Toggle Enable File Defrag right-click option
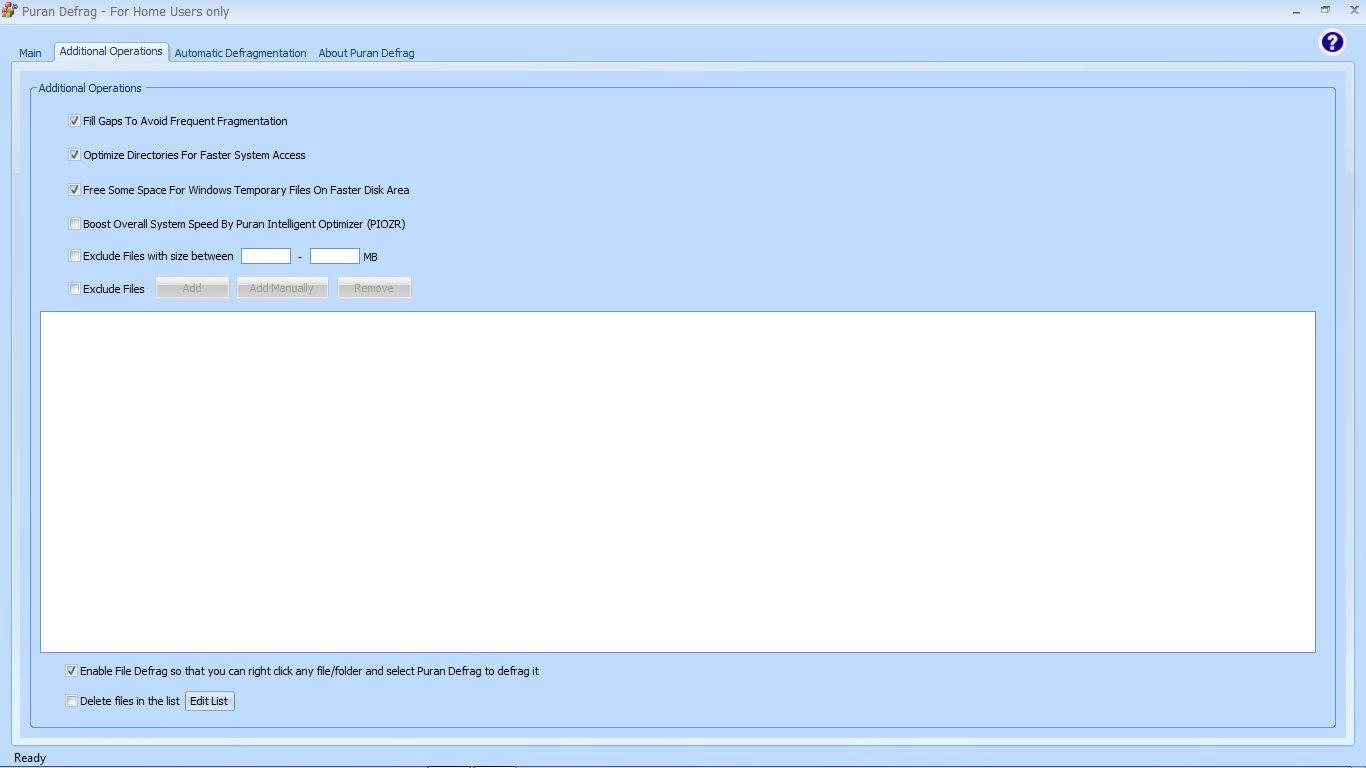Image resolution: width=1366 pixels, height=768 pixels. coord(71,671)
